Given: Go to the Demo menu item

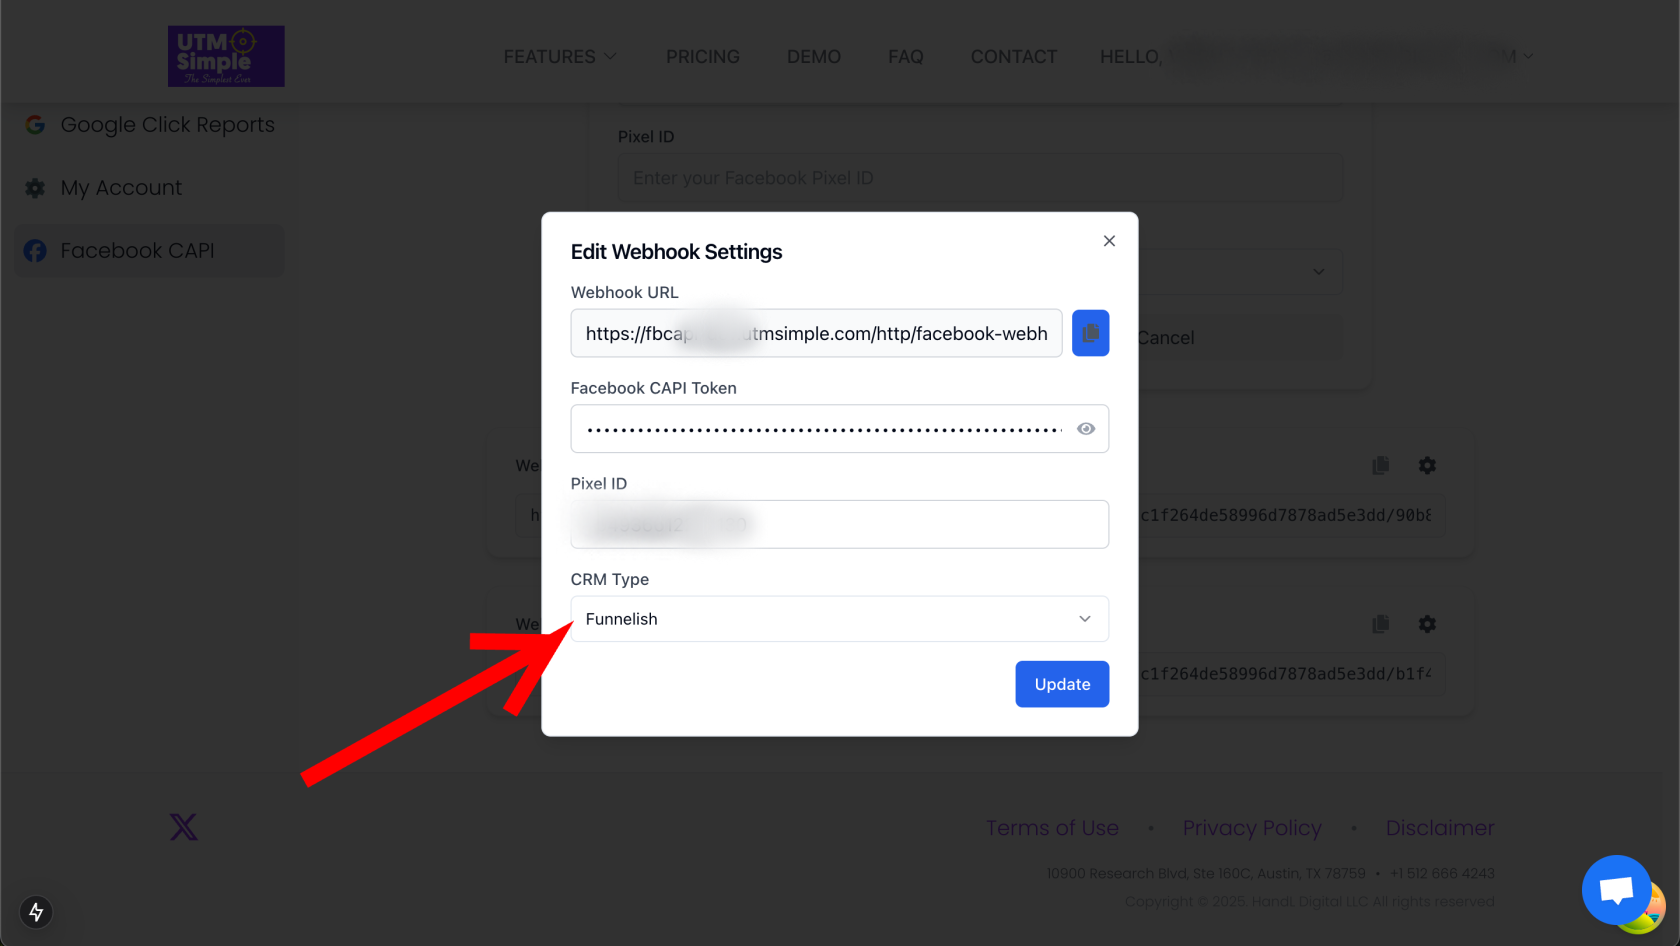Looking at the screenshot, I should (x=814, y=57).
